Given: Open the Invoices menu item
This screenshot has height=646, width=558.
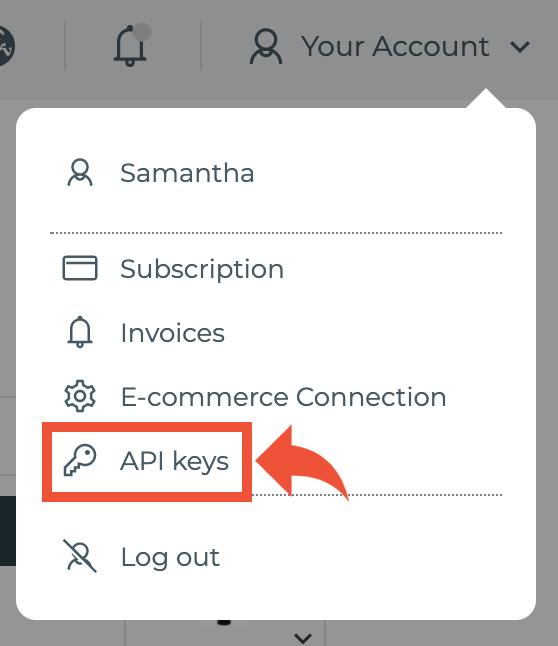Looking at the screenshot, I should 276,332.
